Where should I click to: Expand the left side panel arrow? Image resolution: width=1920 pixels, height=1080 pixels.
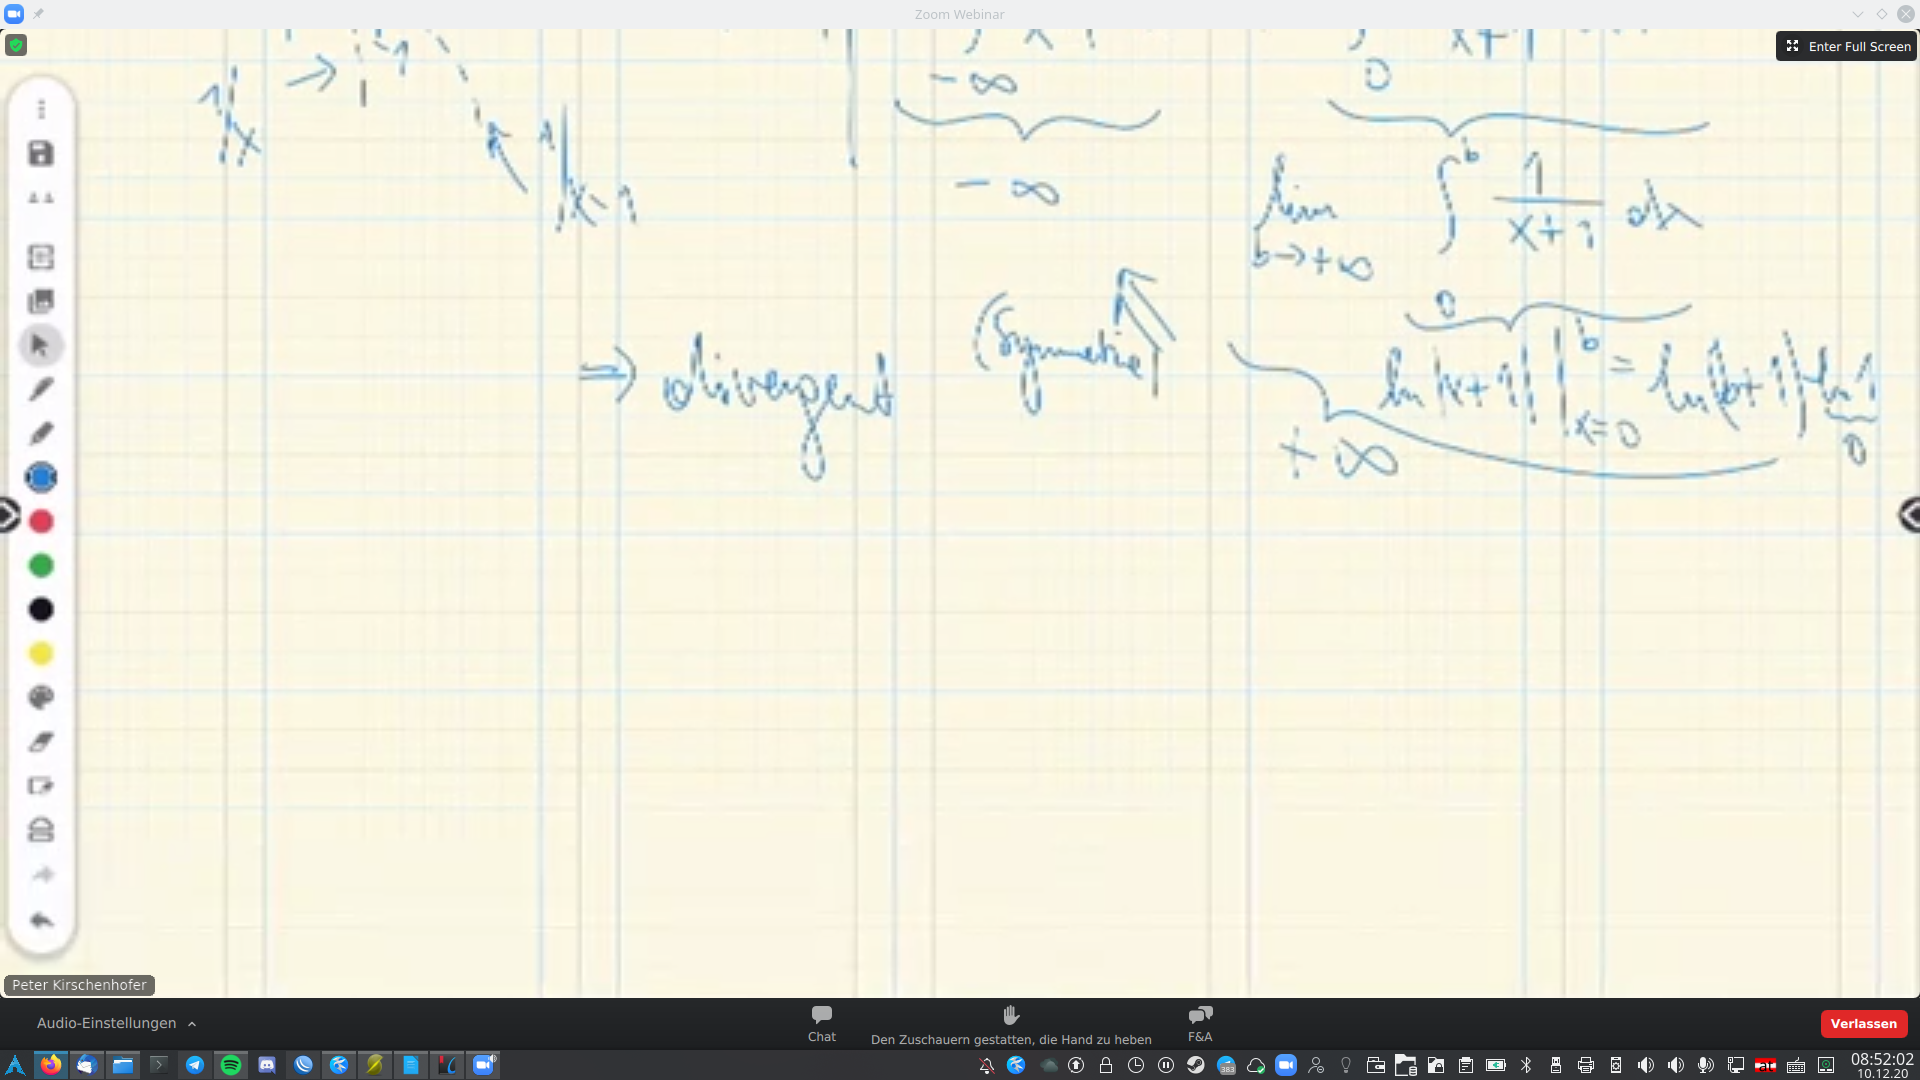tap(8, 516)
